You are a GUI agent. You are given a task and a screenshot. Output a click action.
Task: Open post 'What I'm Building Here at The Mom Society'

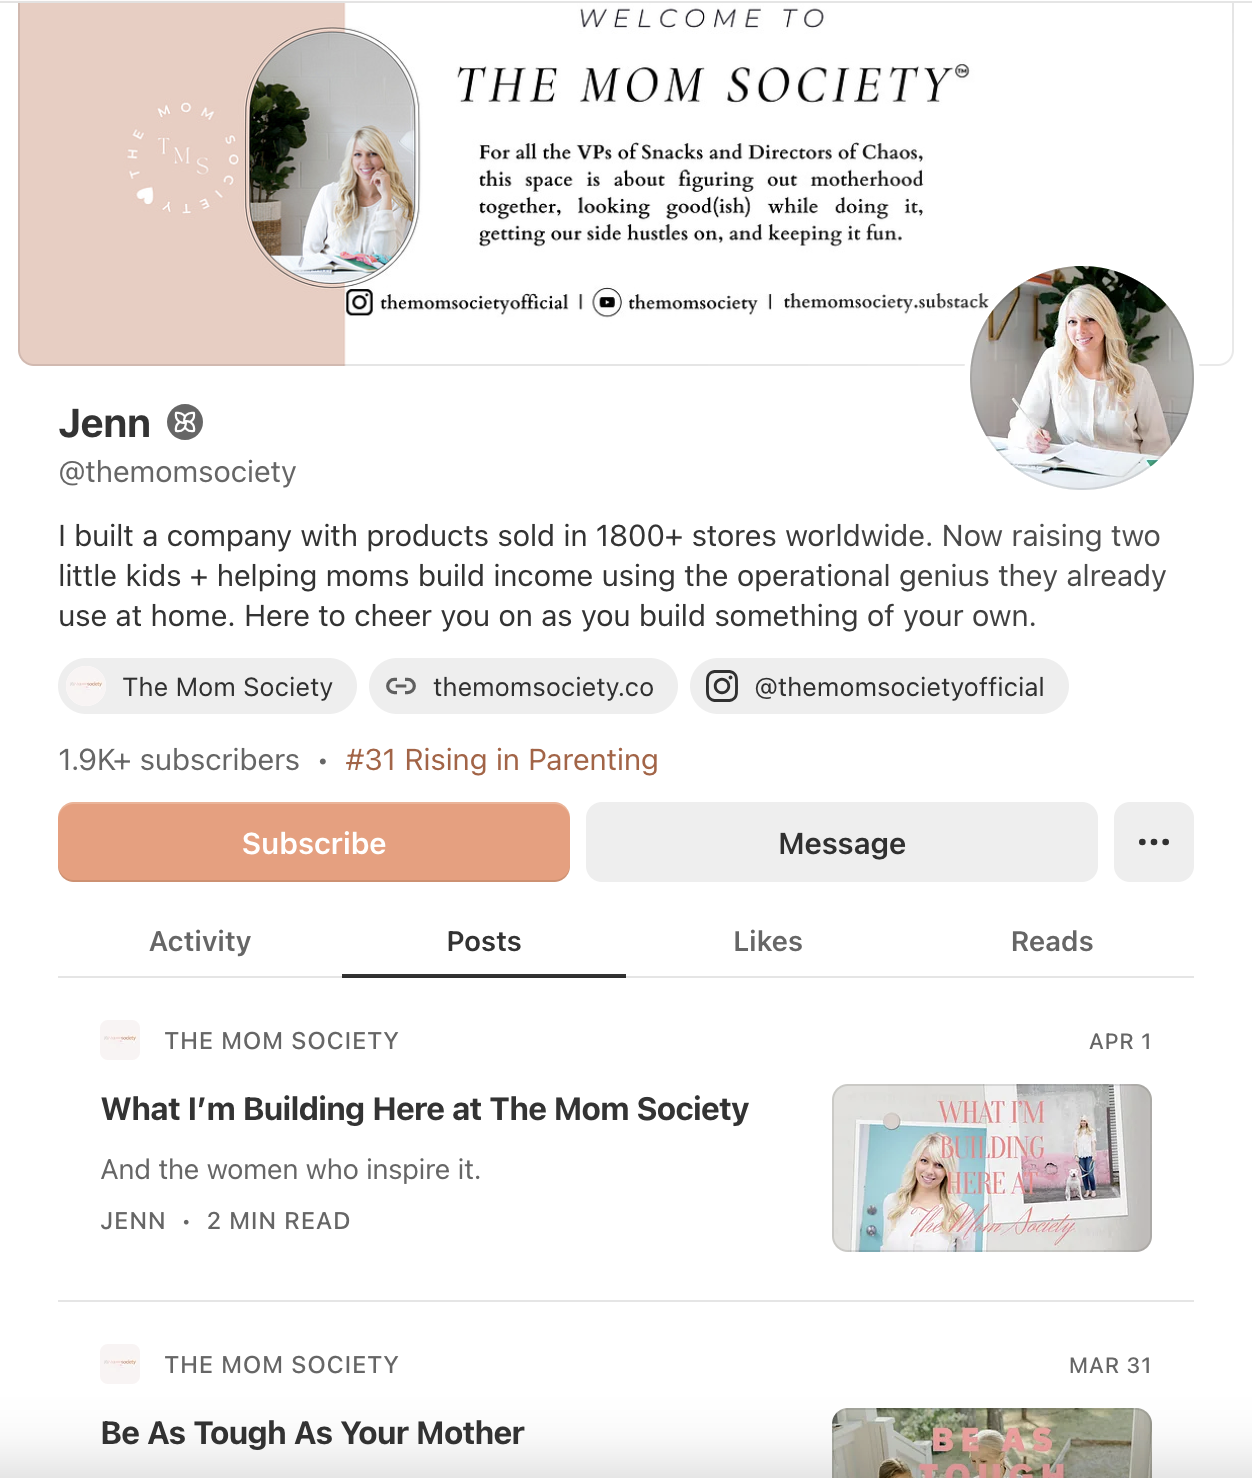click(x=425, y=1109)
